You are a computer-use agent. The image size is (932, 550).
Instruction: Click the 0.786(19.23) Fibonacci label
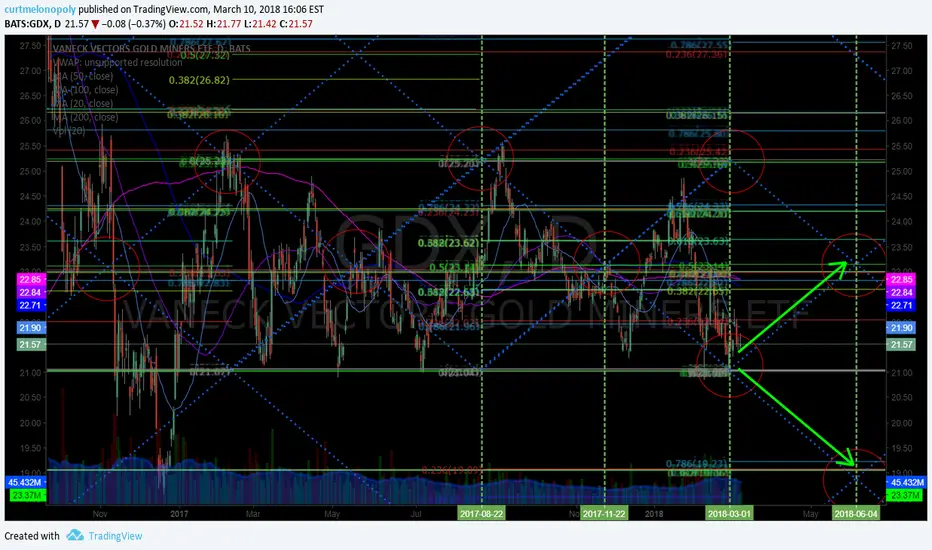[x=697, y=464]
